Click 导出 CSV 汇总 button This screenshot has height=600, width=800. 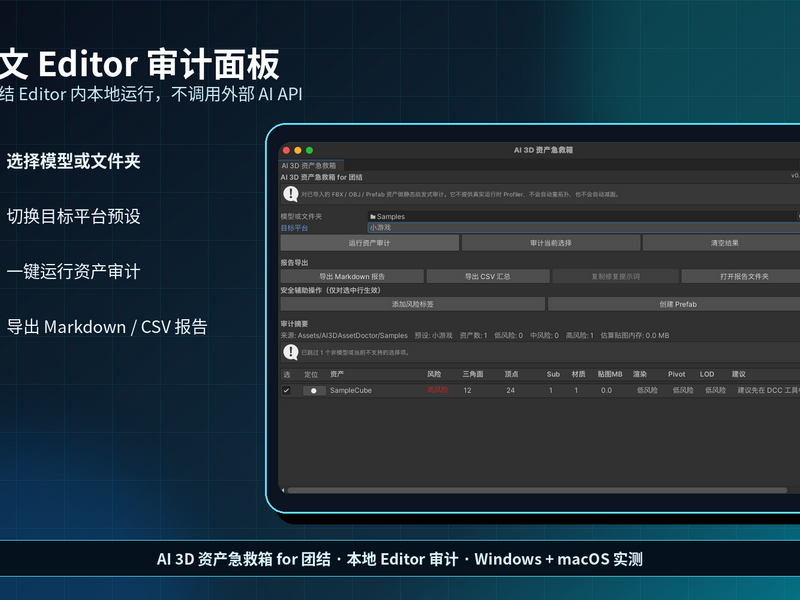488,277
